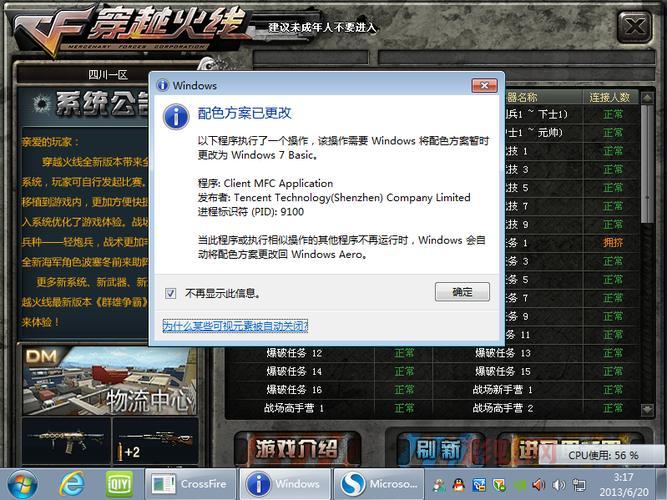Image resolution: width=667 pixels, height=500 pixels.
Task: Select the 爆破任务 13 server row
Action: (x=503, y=353)
